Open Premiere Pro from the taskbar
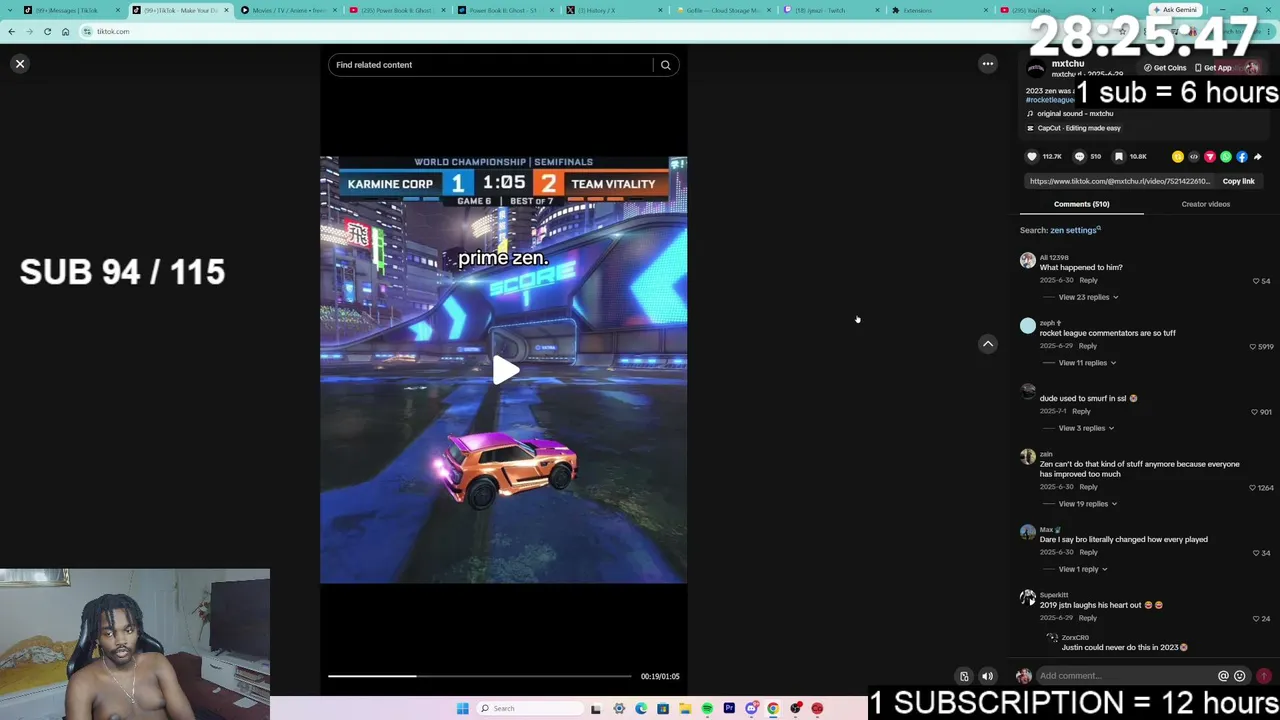The height and width of the screenshot is (720, 1280). tap(729, 709)
